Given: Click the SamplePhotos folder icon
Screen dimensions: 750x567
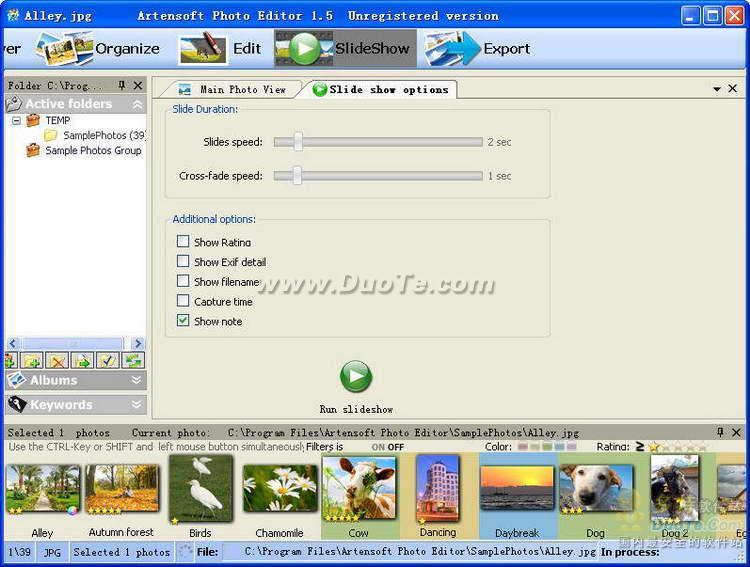Looking at the screenshot, I should [x=50, y=135].
